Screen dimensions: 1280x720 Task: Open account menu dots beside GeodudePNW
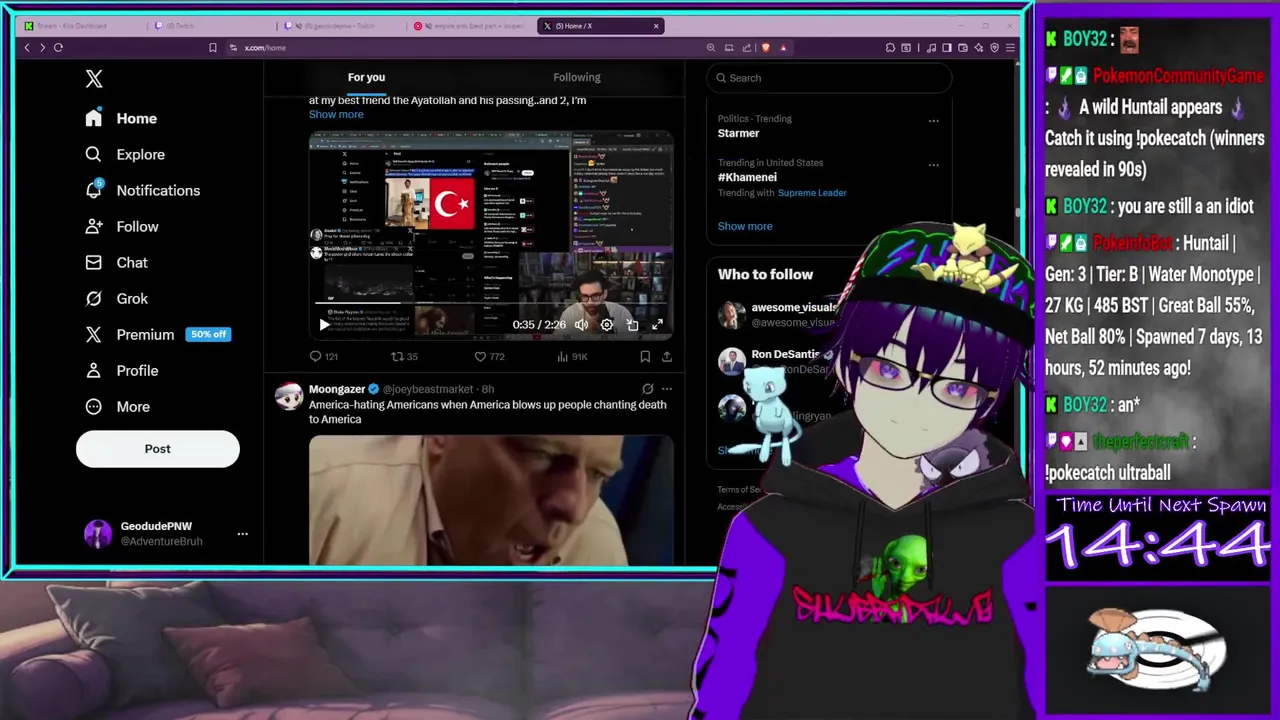[x=242, y=534]
